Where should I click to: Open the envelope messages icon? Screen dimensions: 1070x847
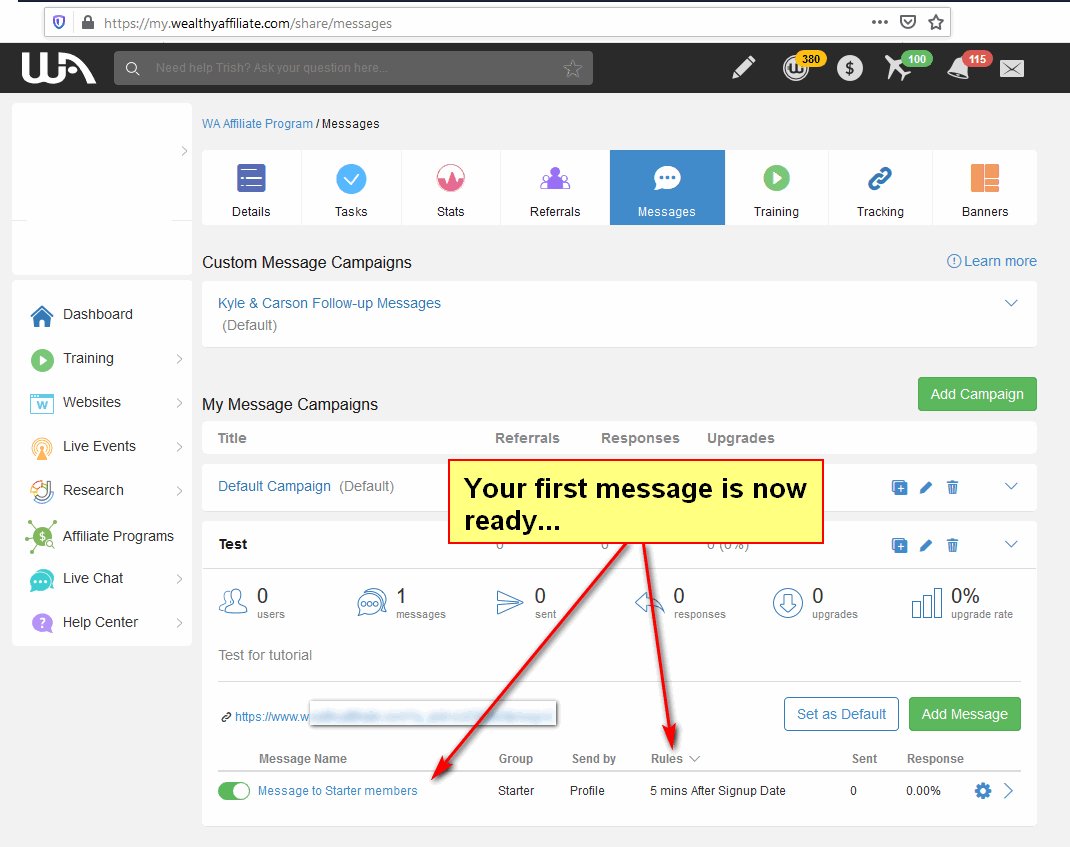[x=1011, y=69]
